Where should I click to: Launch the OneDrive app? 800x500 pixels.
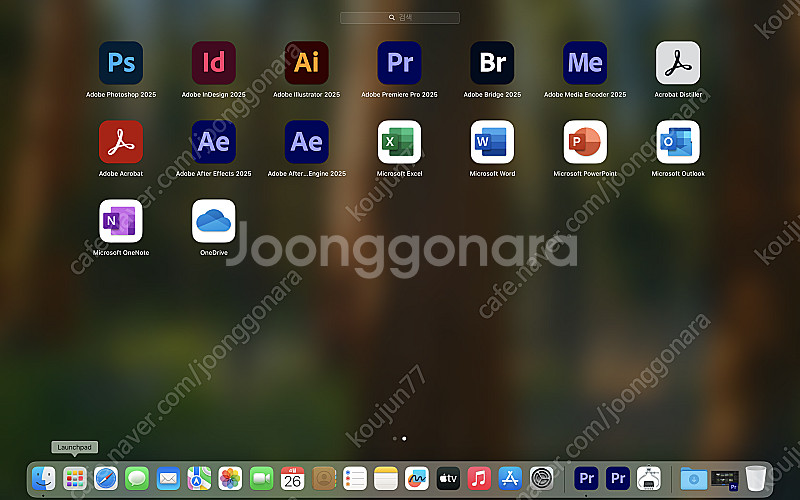pyautogui.click(x=214, y=221)
